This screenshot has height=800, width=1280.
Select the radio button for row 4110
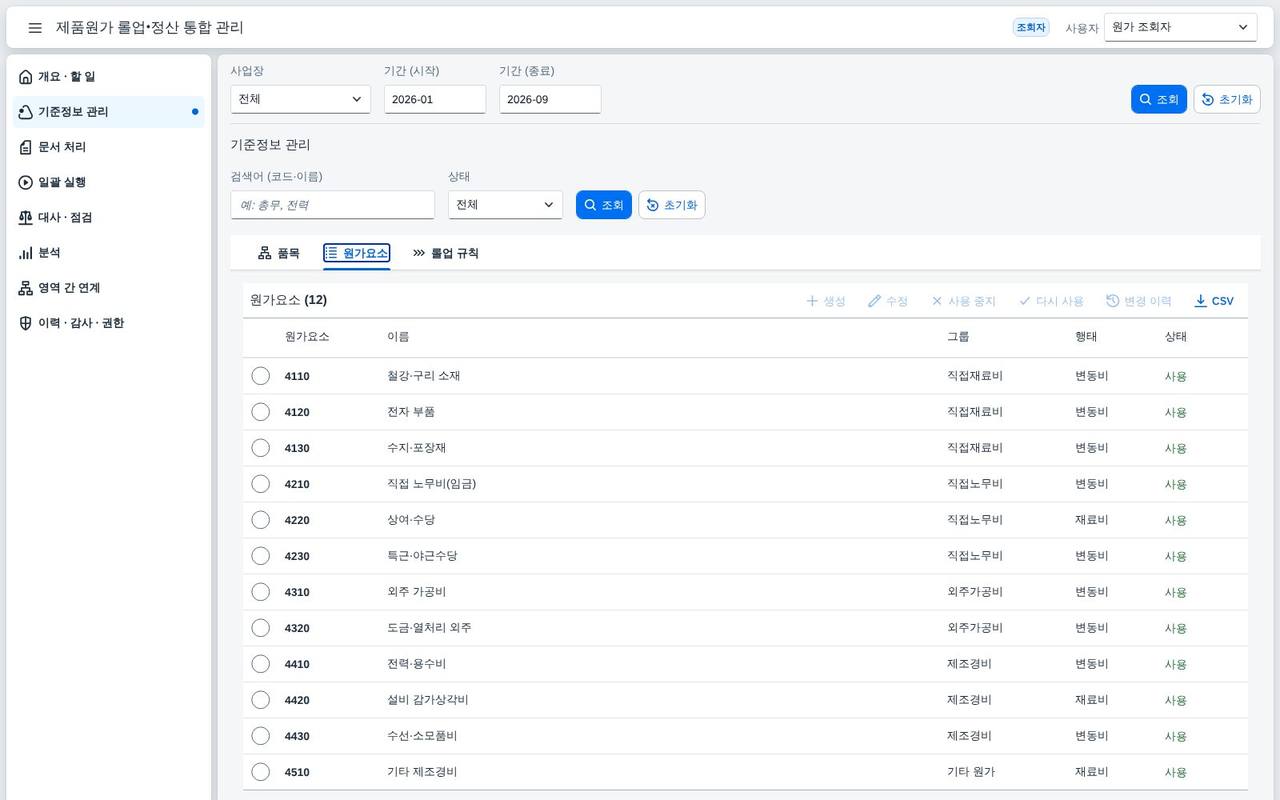261,376
